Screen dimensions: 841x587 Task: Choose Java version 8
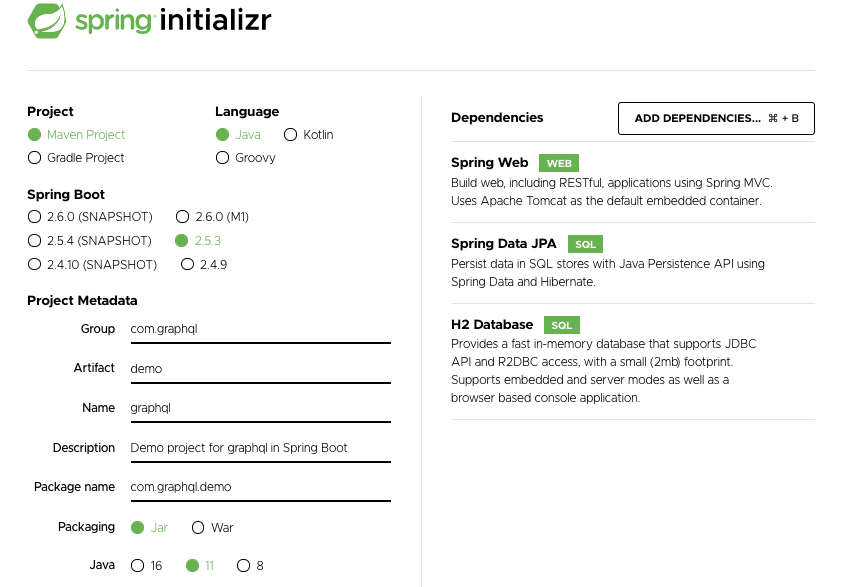point(243,566)
